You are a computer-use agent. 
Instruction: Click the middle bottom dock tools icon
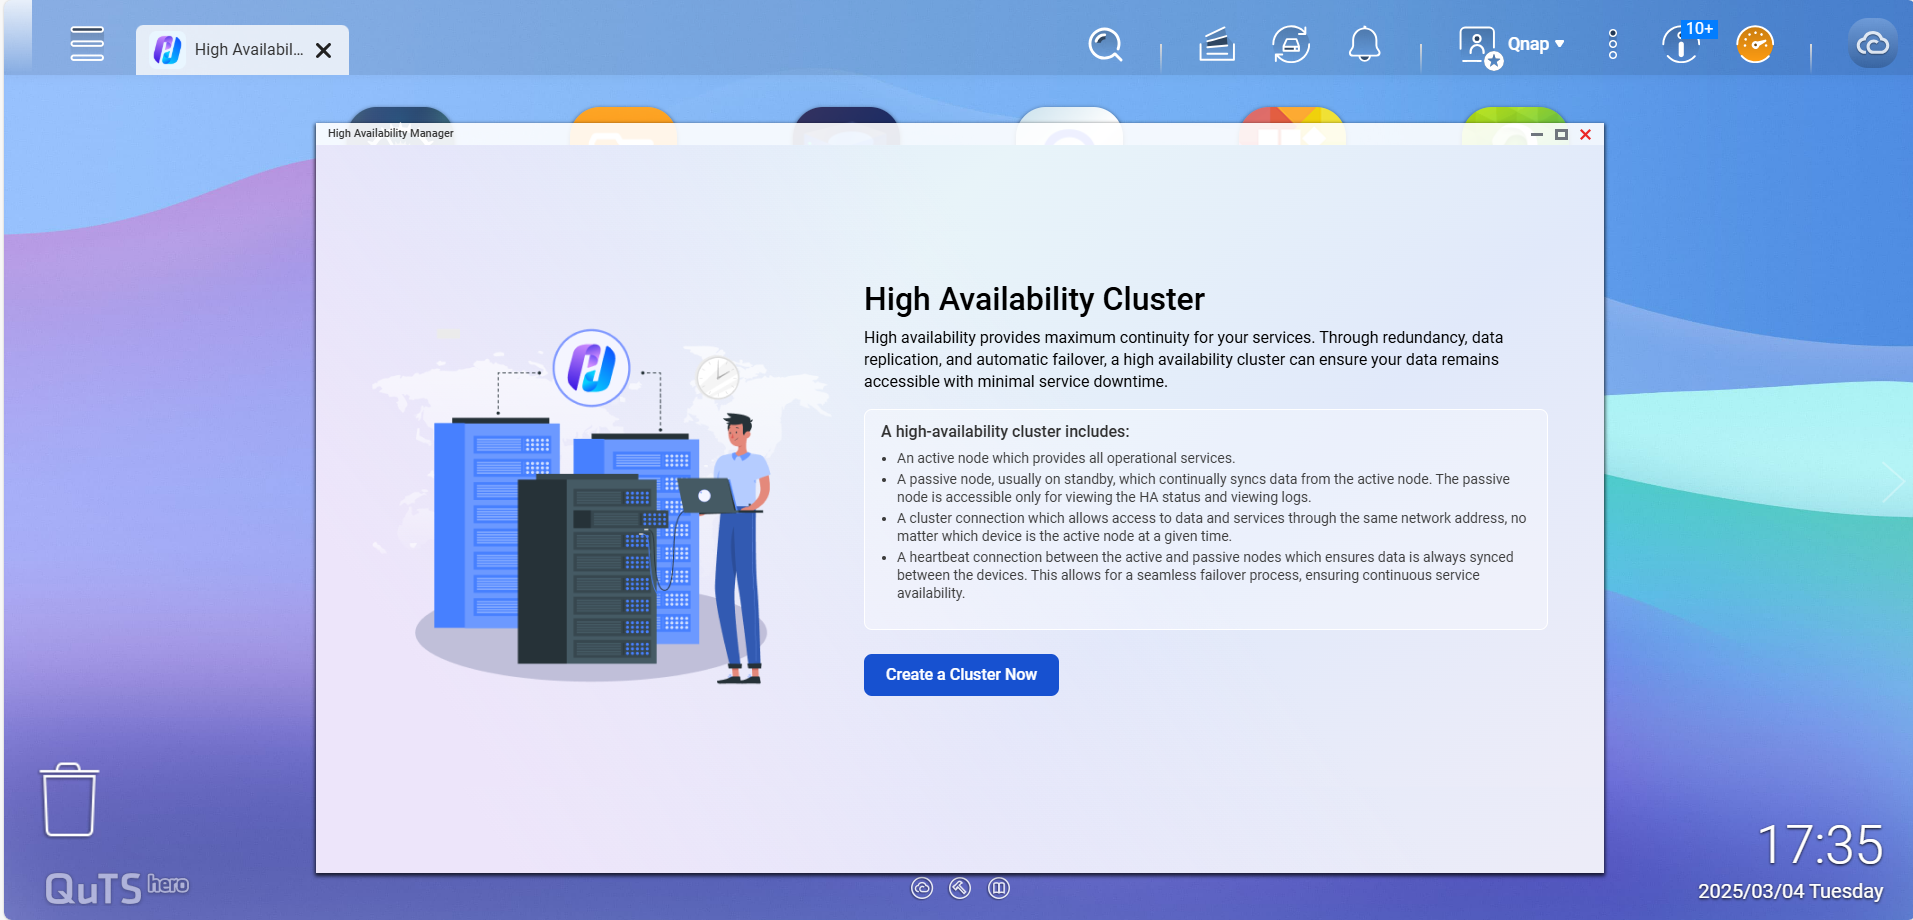coord(960,888)
